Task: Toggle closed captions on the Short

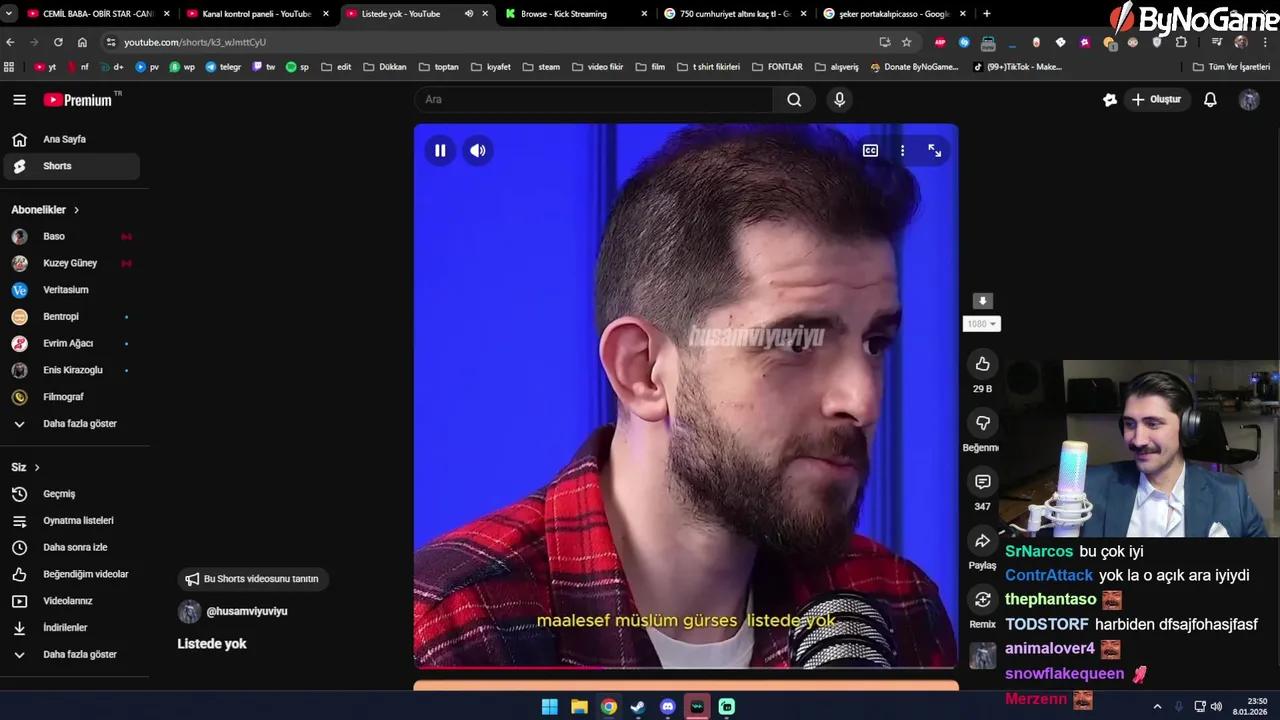Action: [870, 151]
